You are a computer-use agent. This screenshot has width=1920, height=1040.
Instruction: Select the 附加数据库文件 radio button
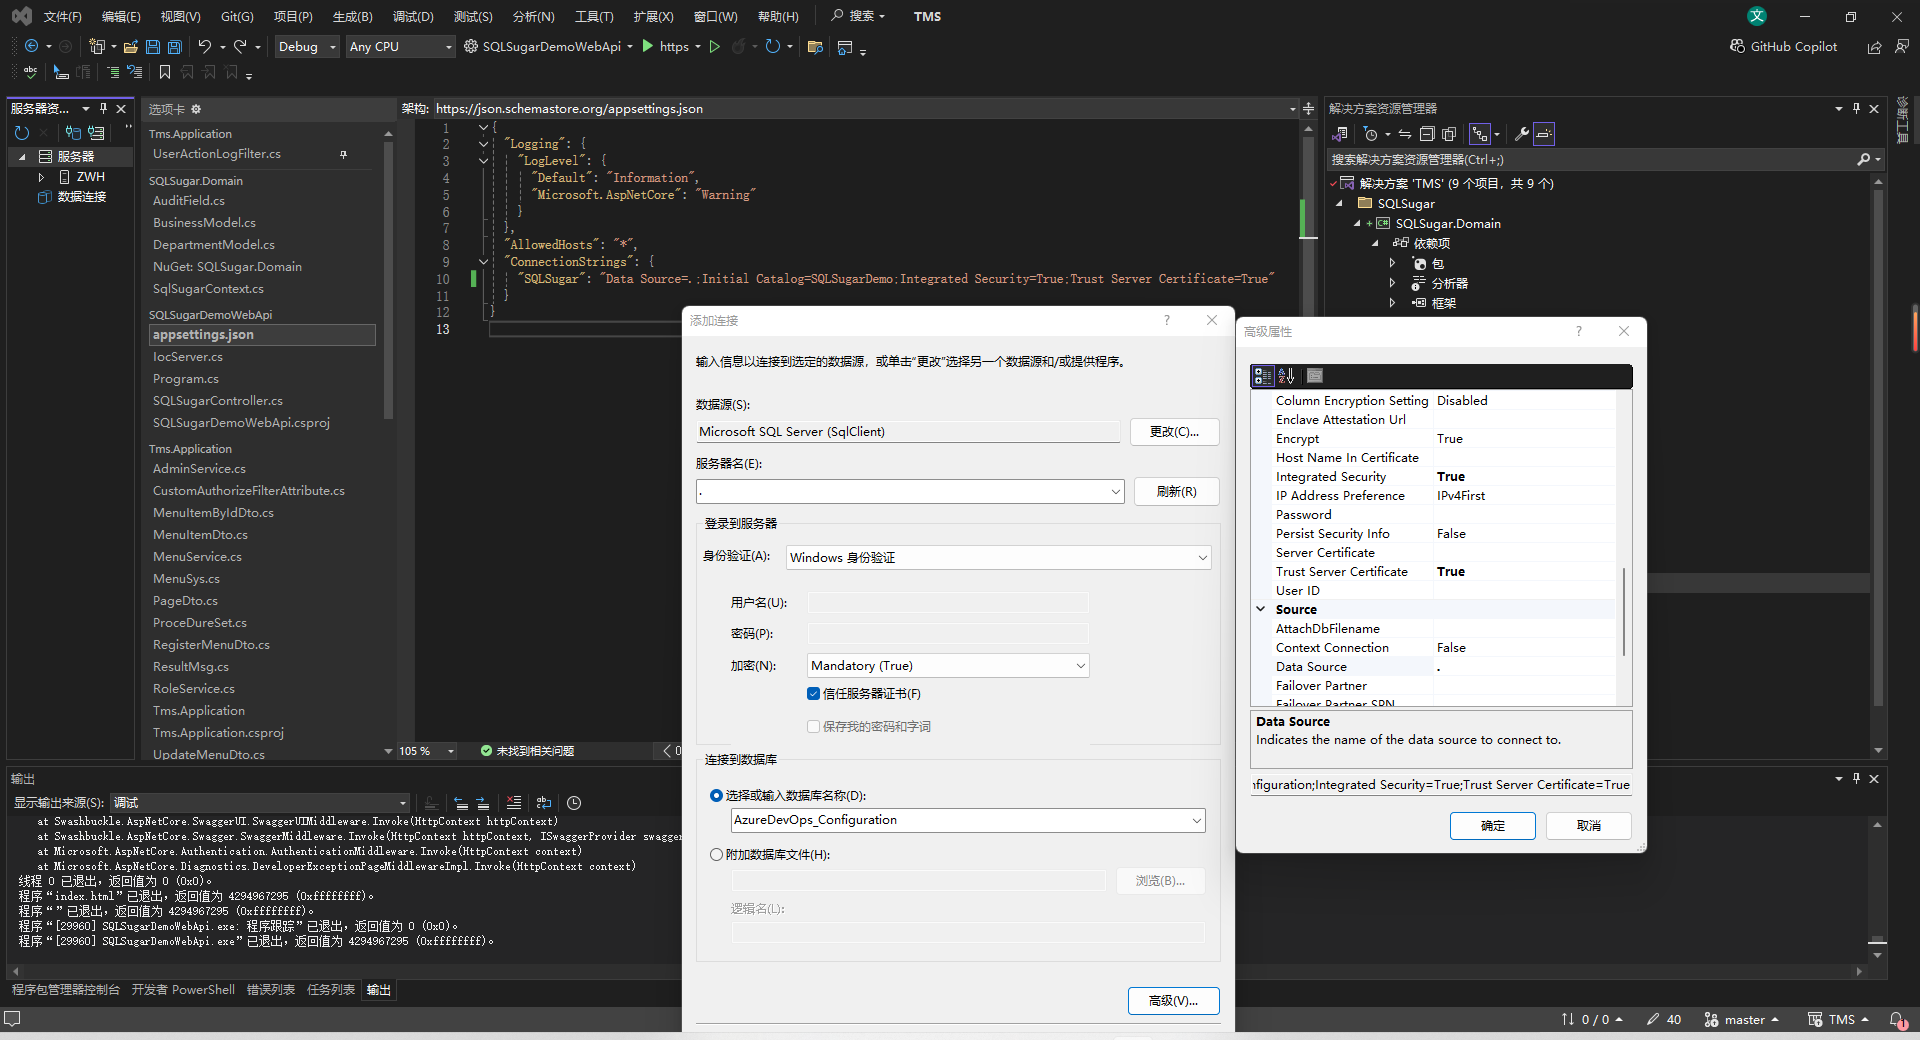tap(716, 854)
